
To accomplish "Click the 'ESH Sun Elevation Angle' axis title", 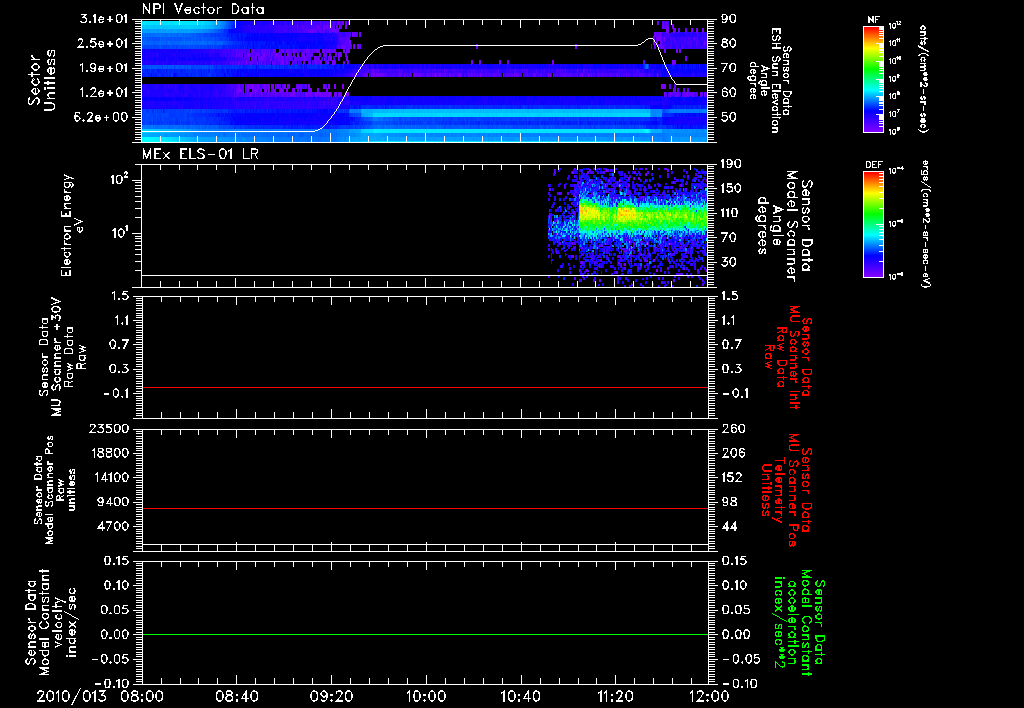I will point(769,80).
